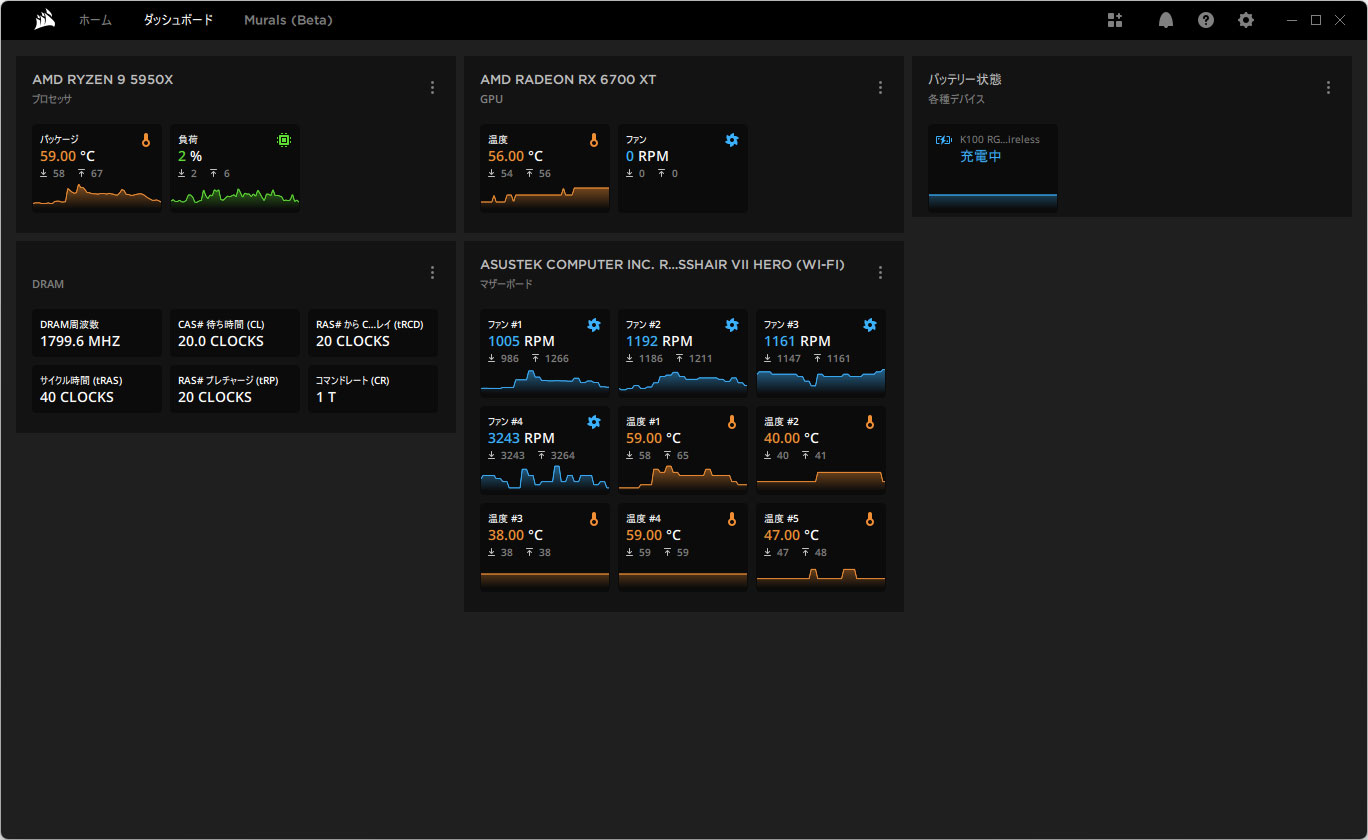Open the DRAM panel options menu
This screenshot has height=840, width=1368.
coord(432,272)
